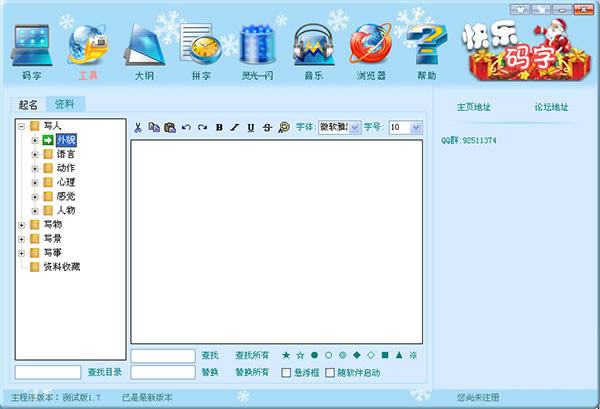The width and height of the screenshot is (600, 409).
Task: Click the undo arrow icon
Action: point(186,128)
